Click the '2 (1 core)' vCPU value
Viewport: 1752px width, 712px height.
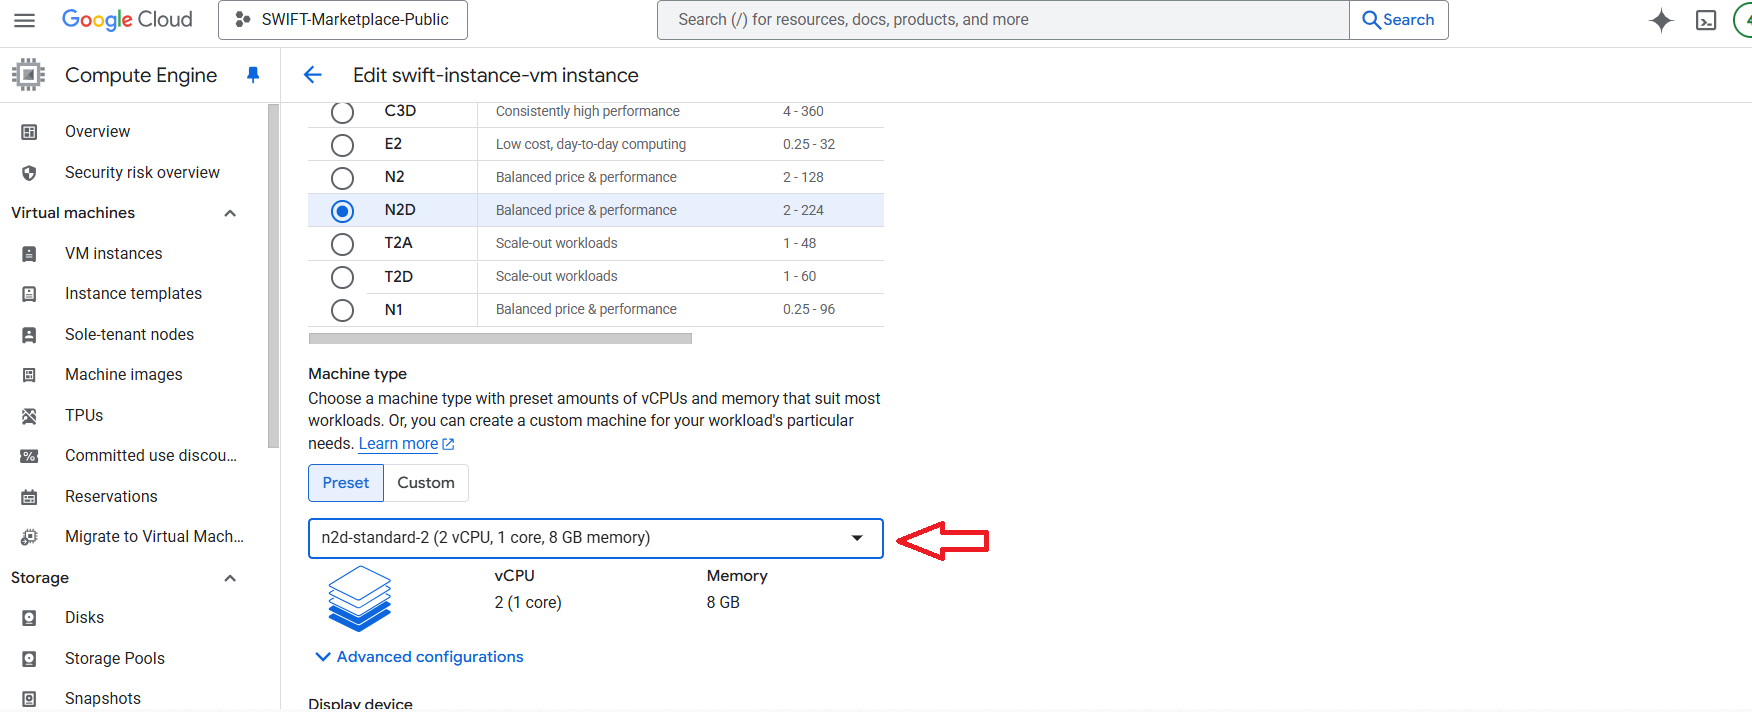pyautogui.click(x=528, y=602)
